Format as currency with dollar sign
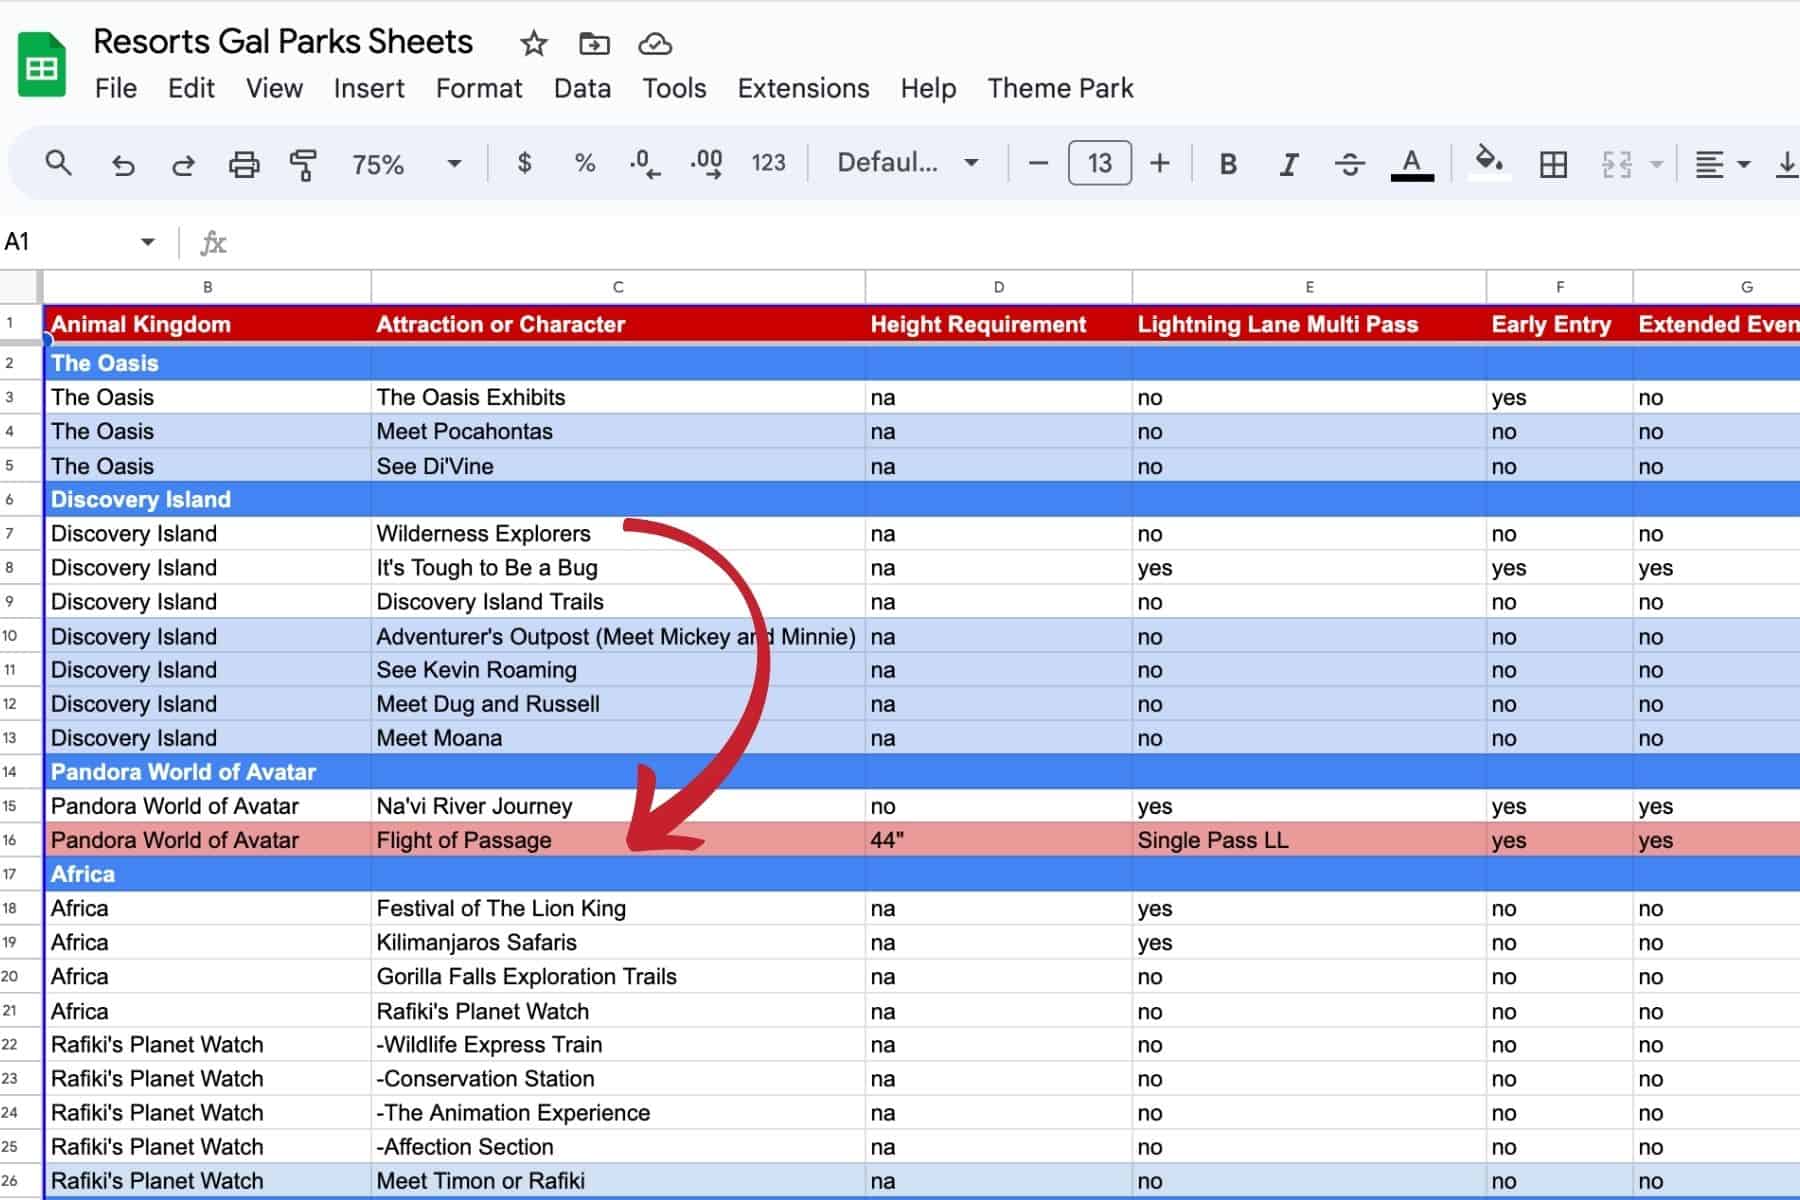Image resolution: width=1800 pixels, height=1200 pixels. coord(524,163)
